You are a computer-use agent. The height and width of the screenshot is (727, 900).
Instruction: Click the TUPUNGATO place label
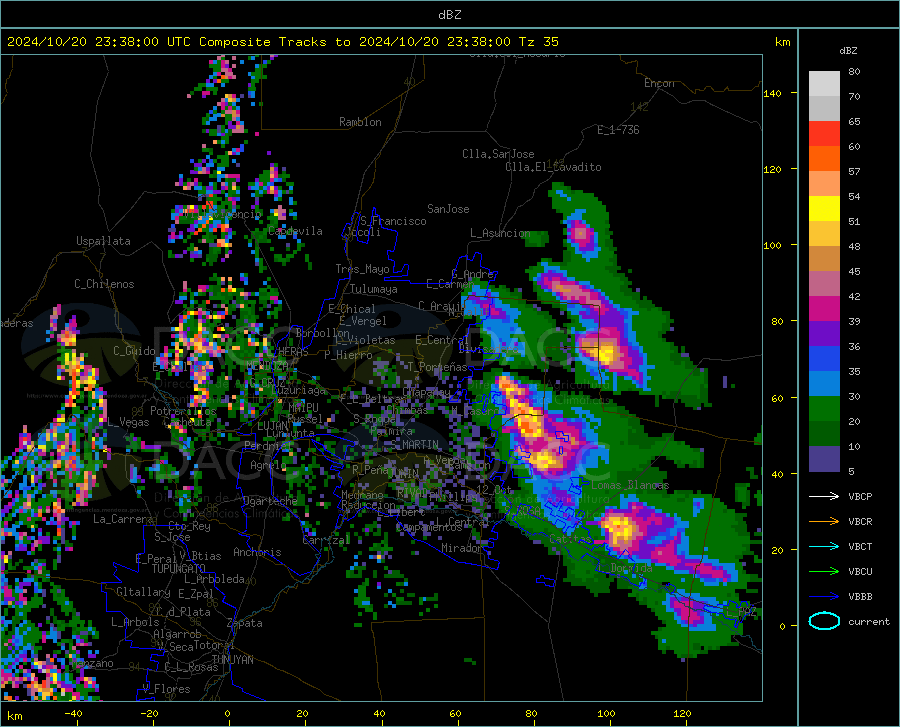point(179,569)
